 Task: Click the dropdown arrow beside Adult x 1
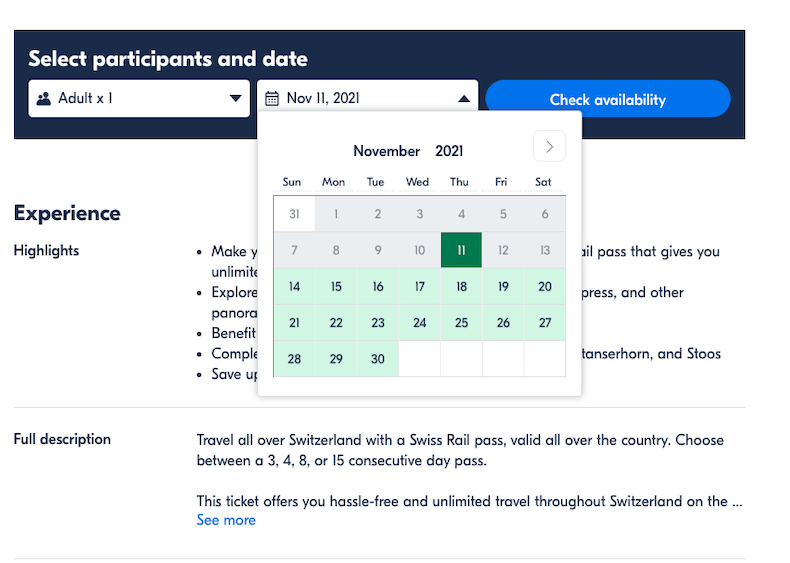point(236,99)
